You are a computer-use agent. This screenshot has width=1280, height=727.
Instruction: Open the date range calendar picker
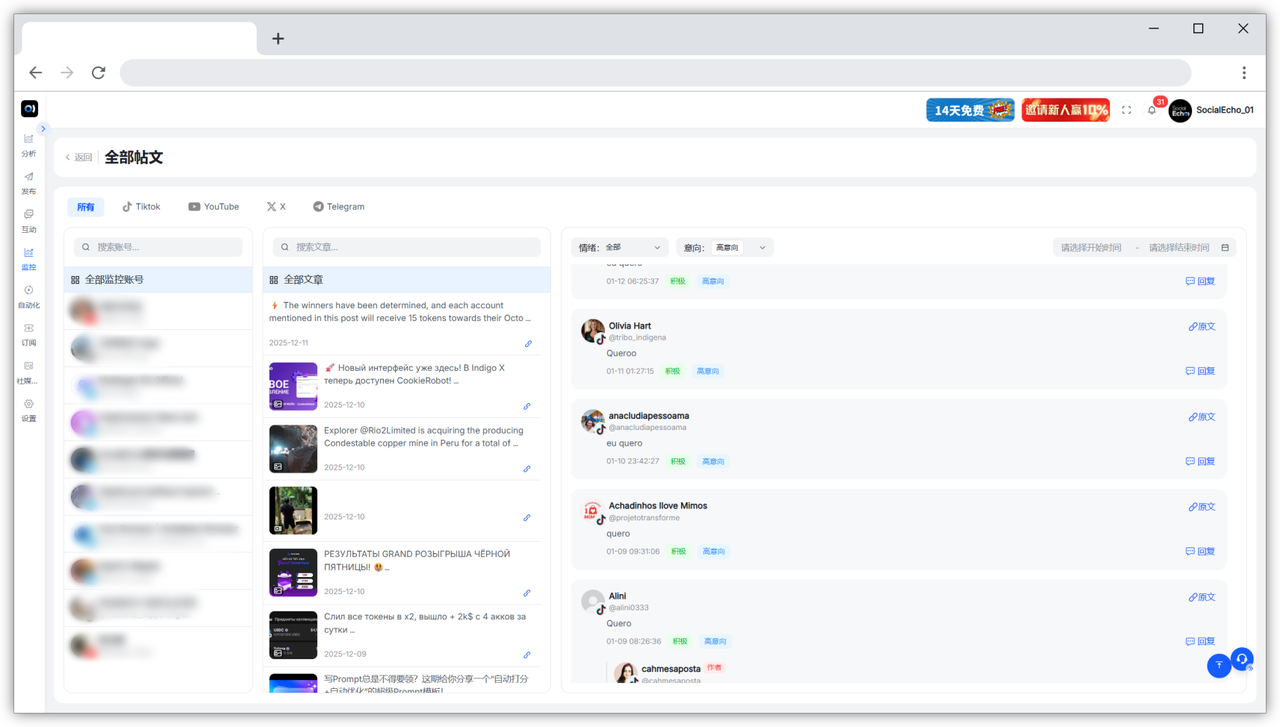click(1225, 248)
